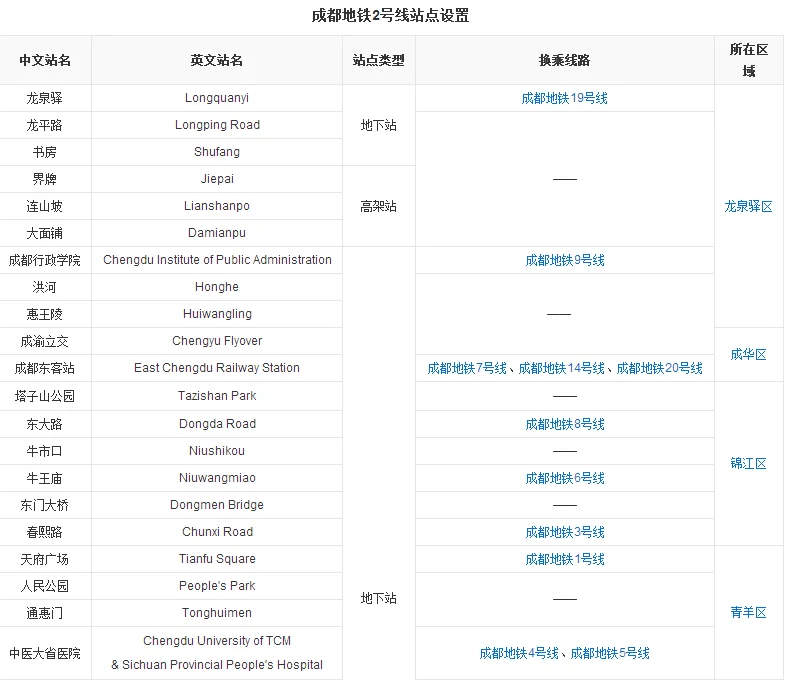Click the 惠王陵 station cell
Screen dimensions: 785x680
click(45, 314)
